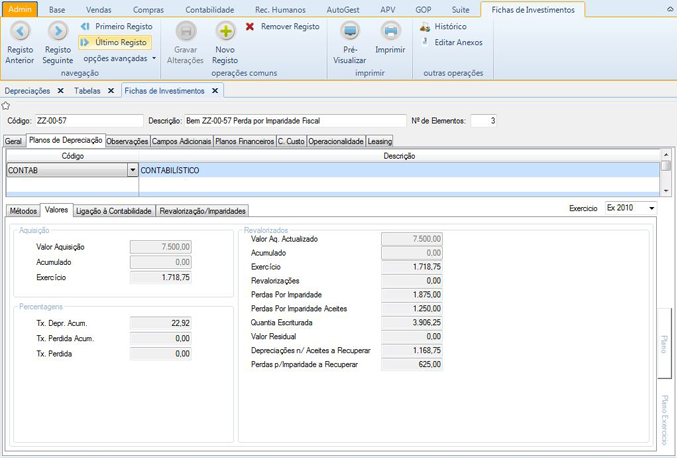Close the Tabelas document tab
The width and height of the screenshot is (677, 458).
[109, 91]
